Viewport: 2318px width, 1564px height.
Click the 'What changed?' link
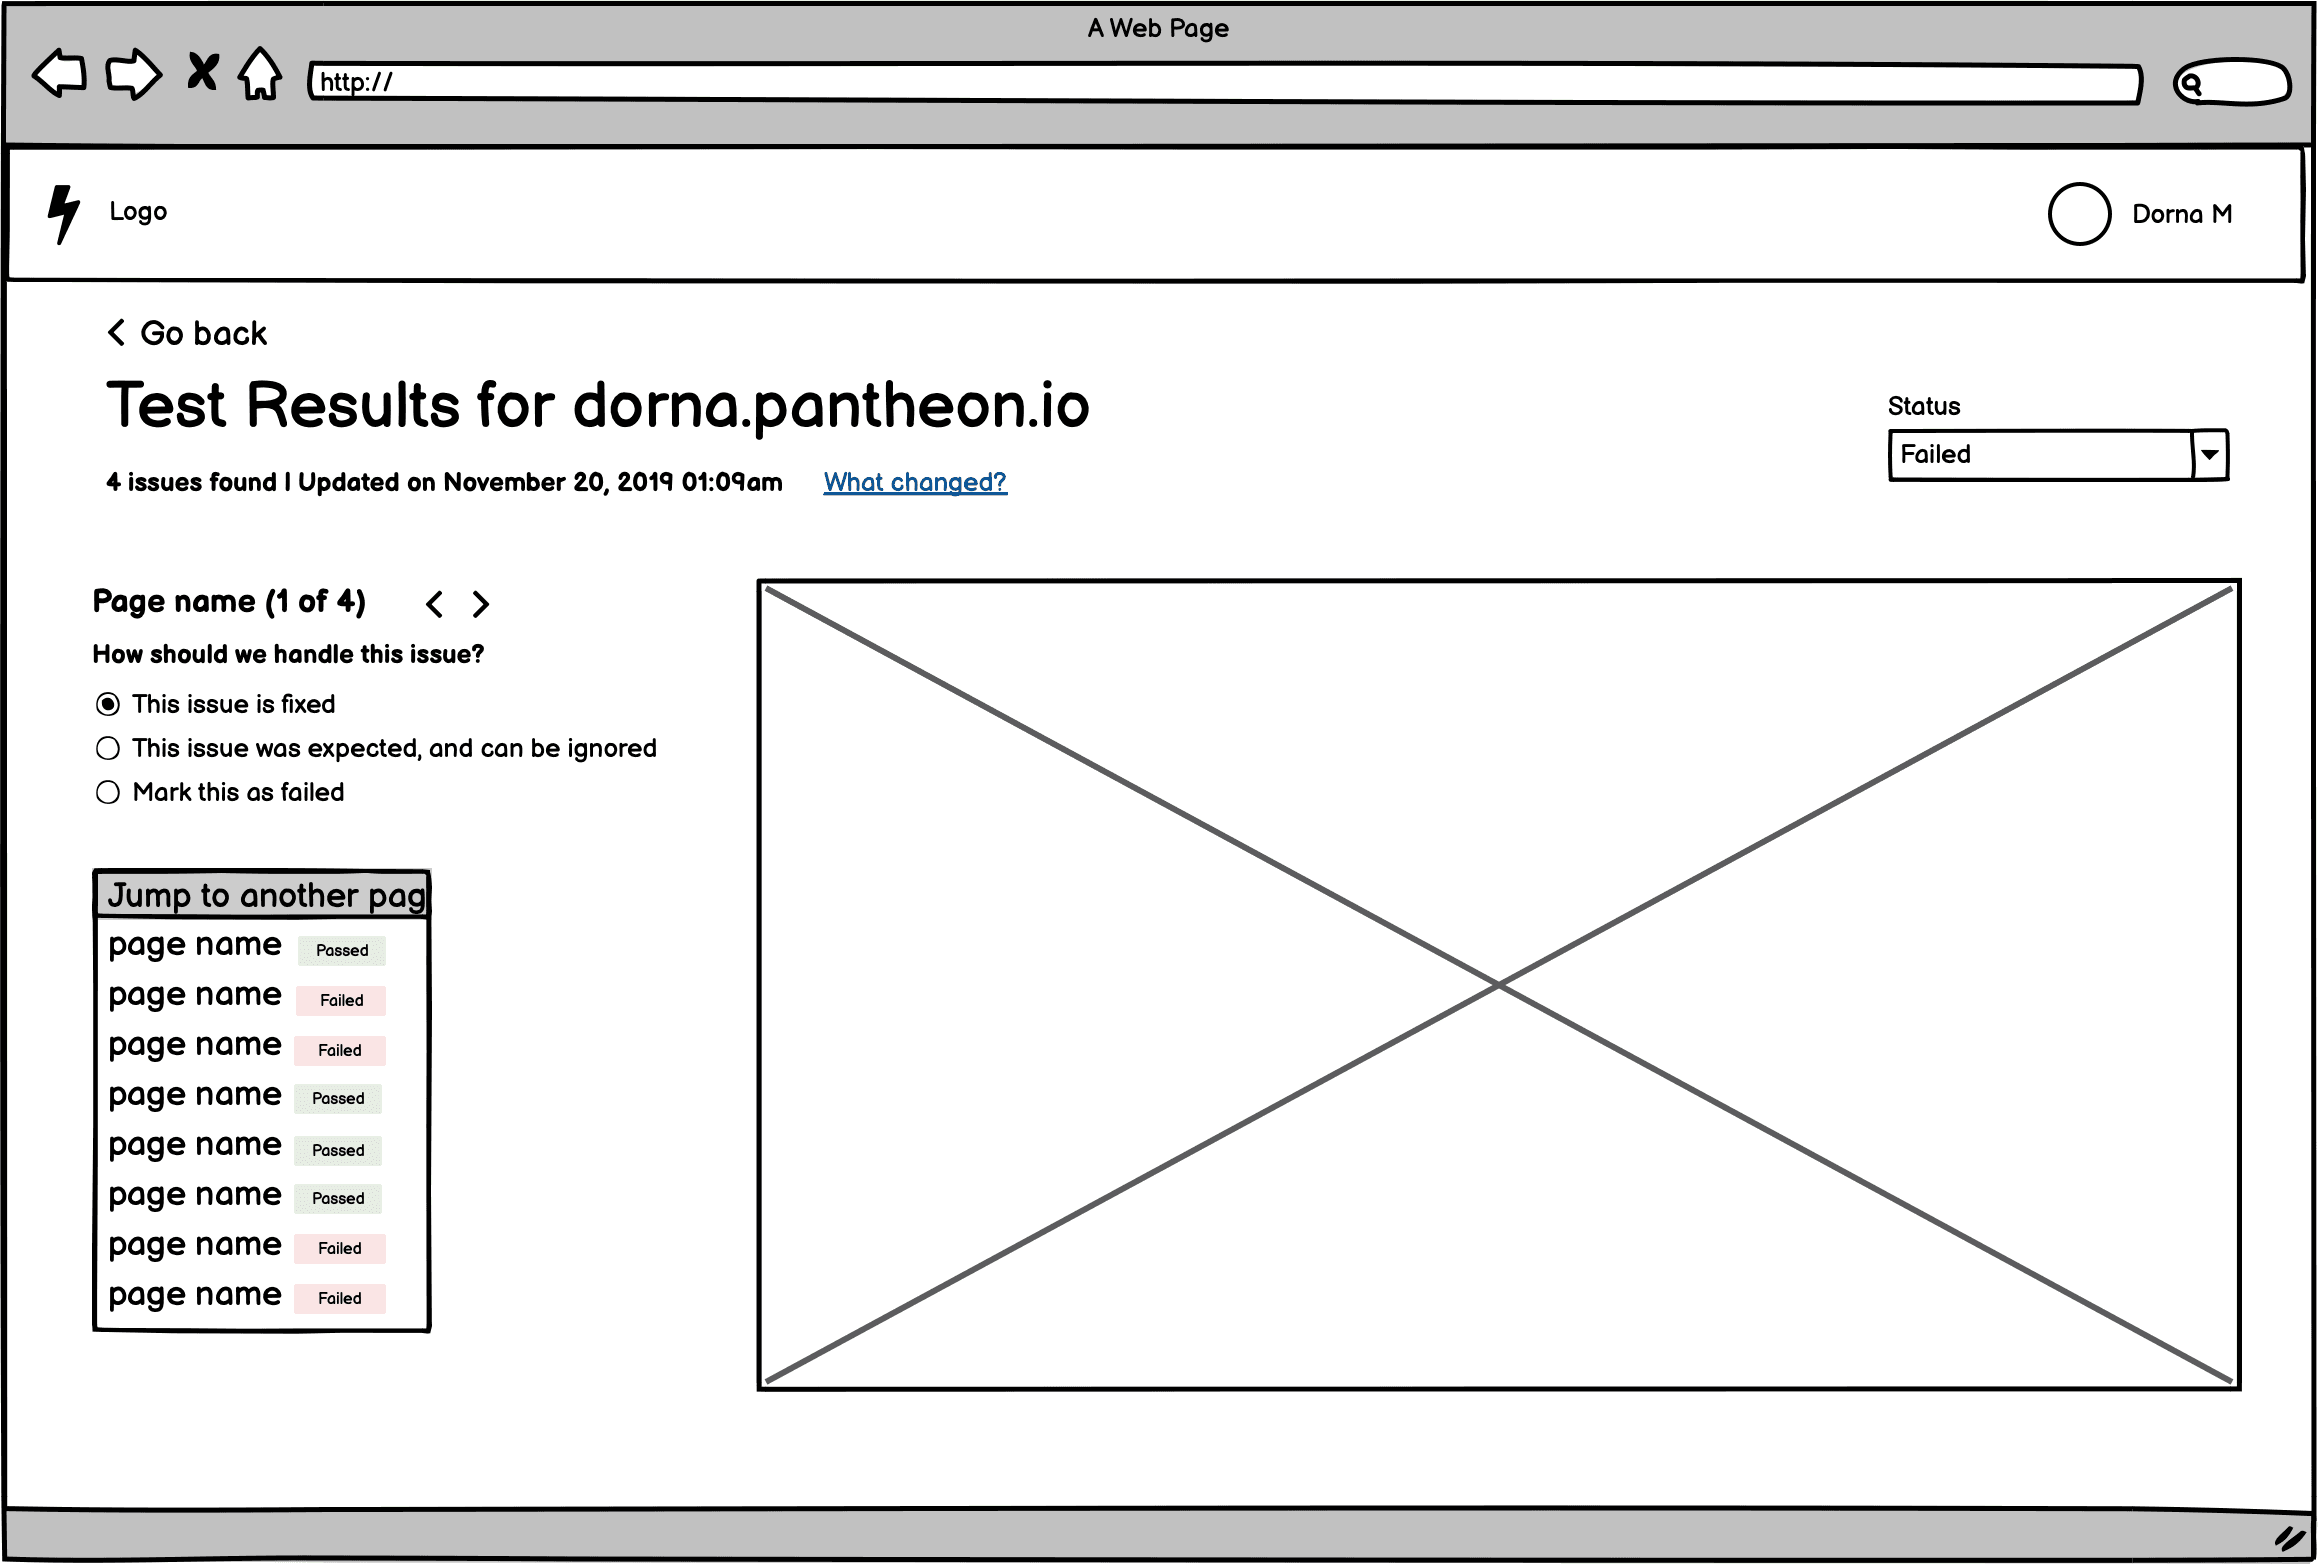tap(915, 482)
